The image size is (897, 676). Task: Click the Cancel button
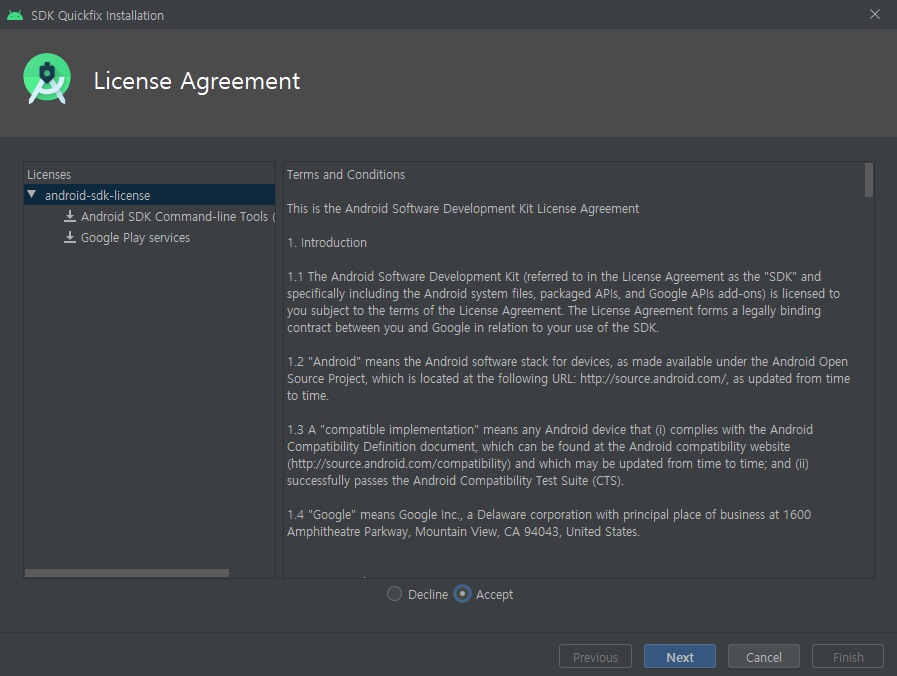[764, 657]
